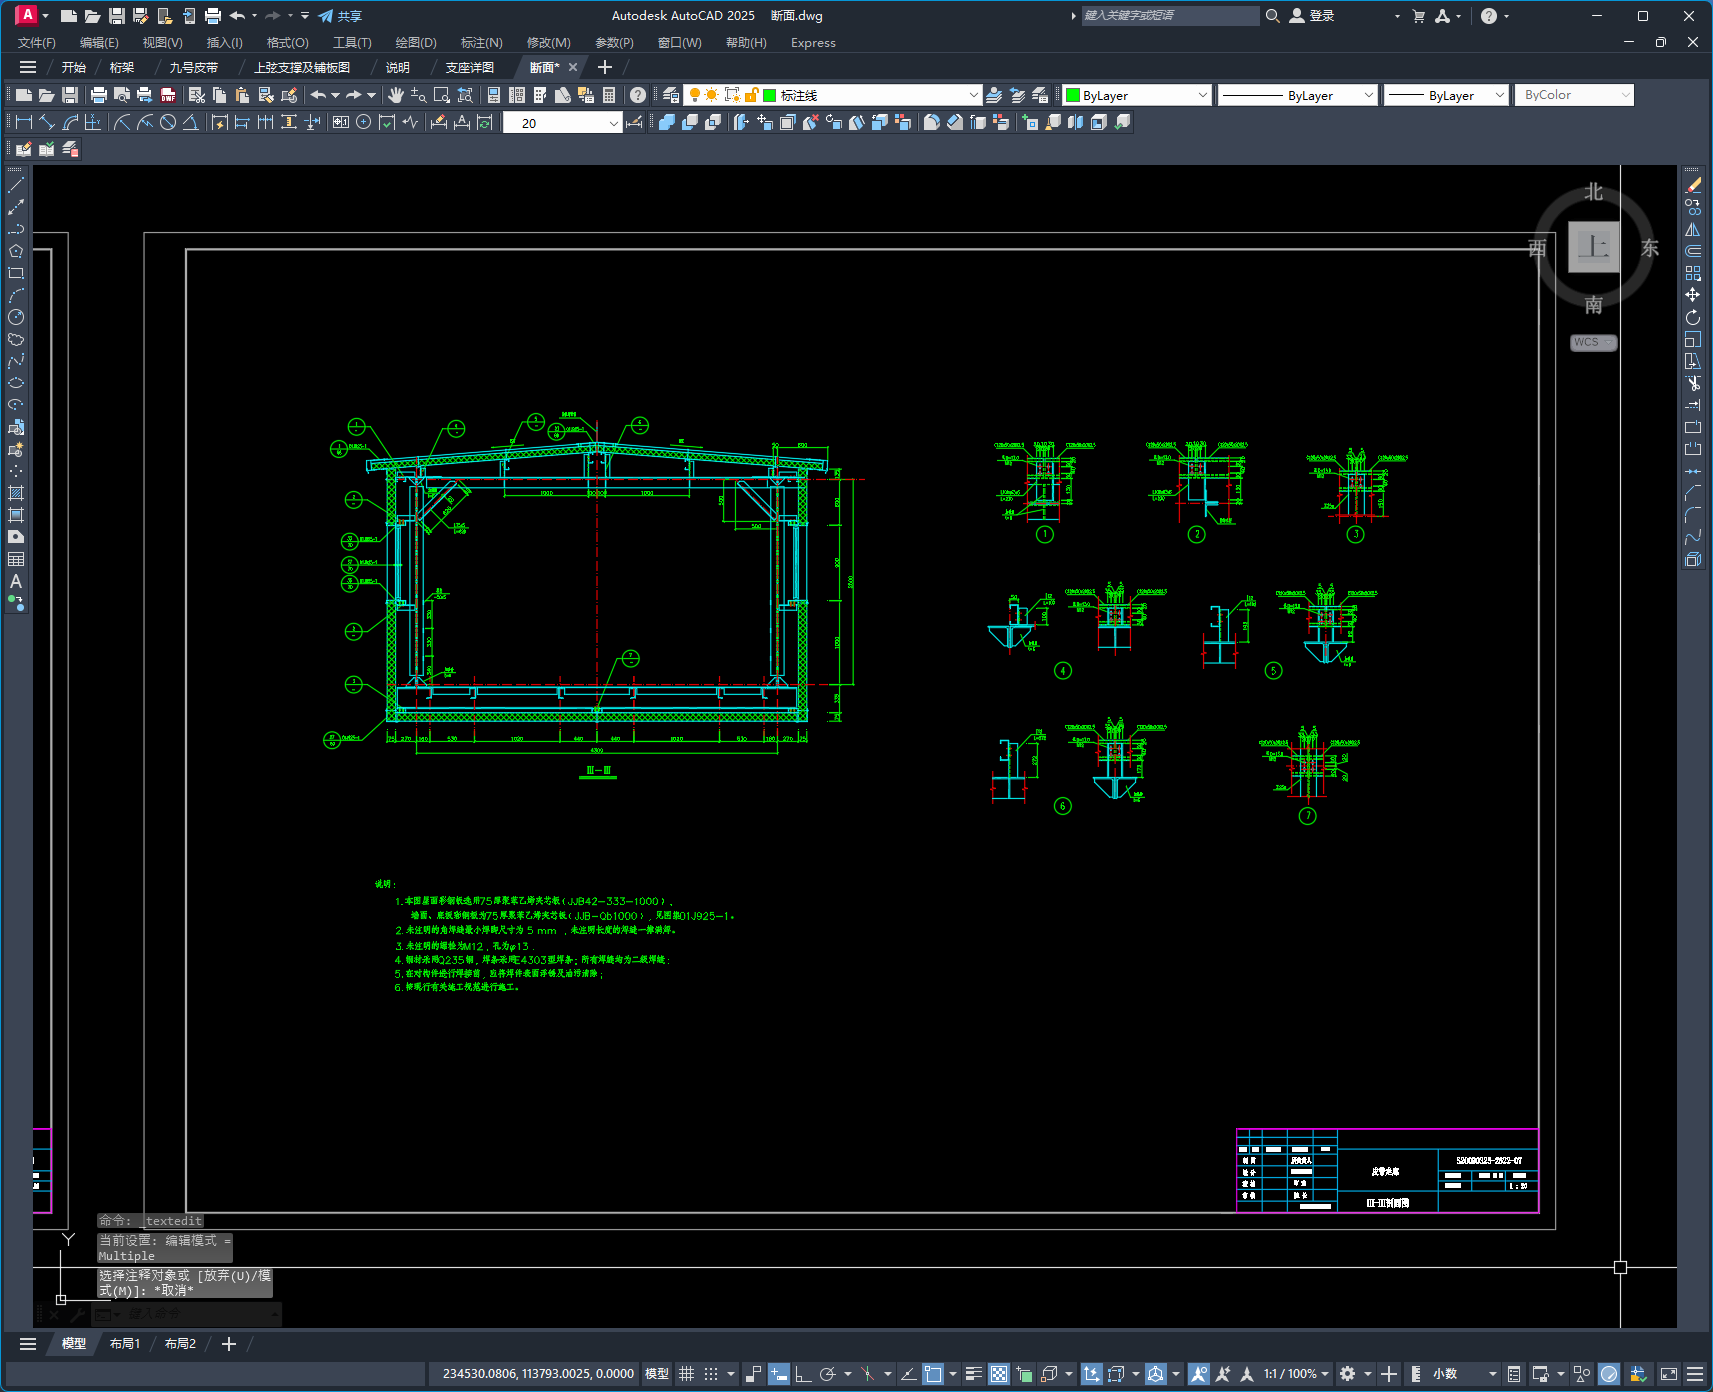Select the Hatch draw tool

coord(16,493)
